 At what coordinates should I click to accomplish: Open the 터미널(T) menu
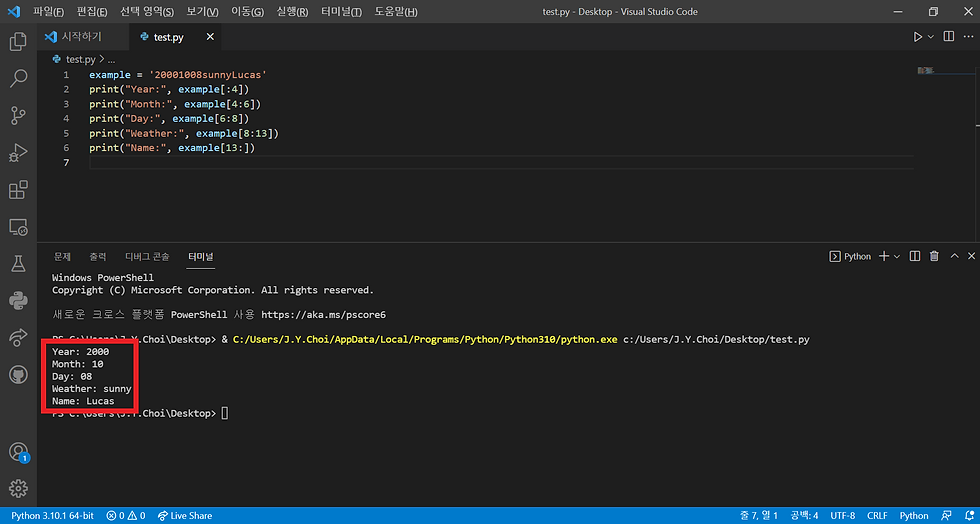pos(341,12)
